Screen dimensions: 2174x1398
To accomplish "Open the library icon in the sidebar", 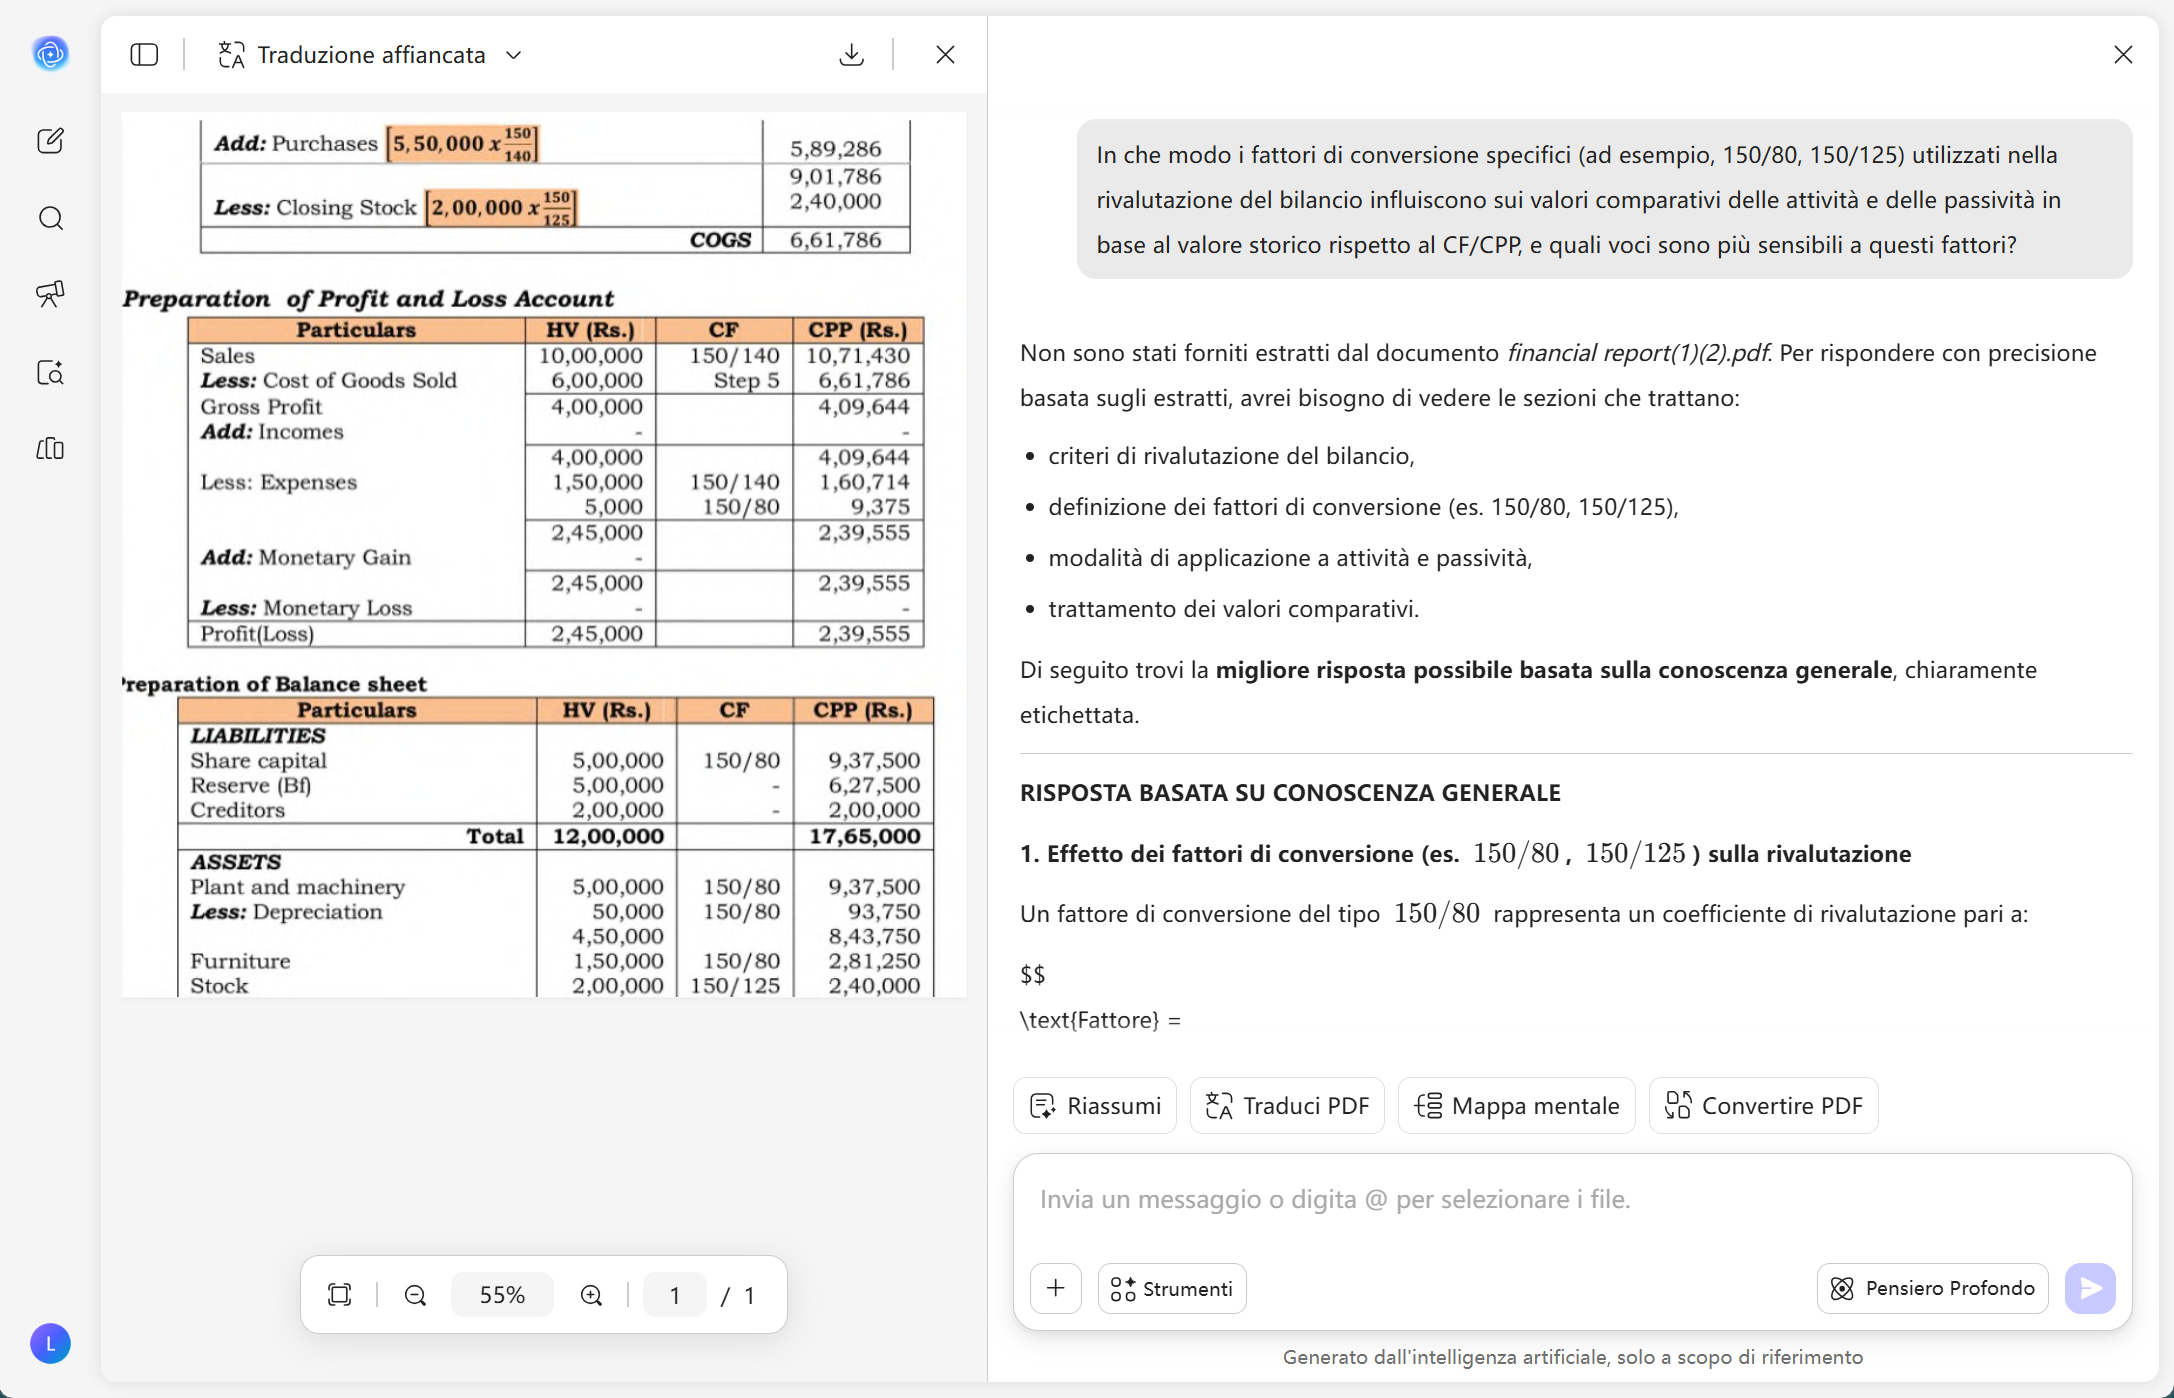I will coord(51,449).
